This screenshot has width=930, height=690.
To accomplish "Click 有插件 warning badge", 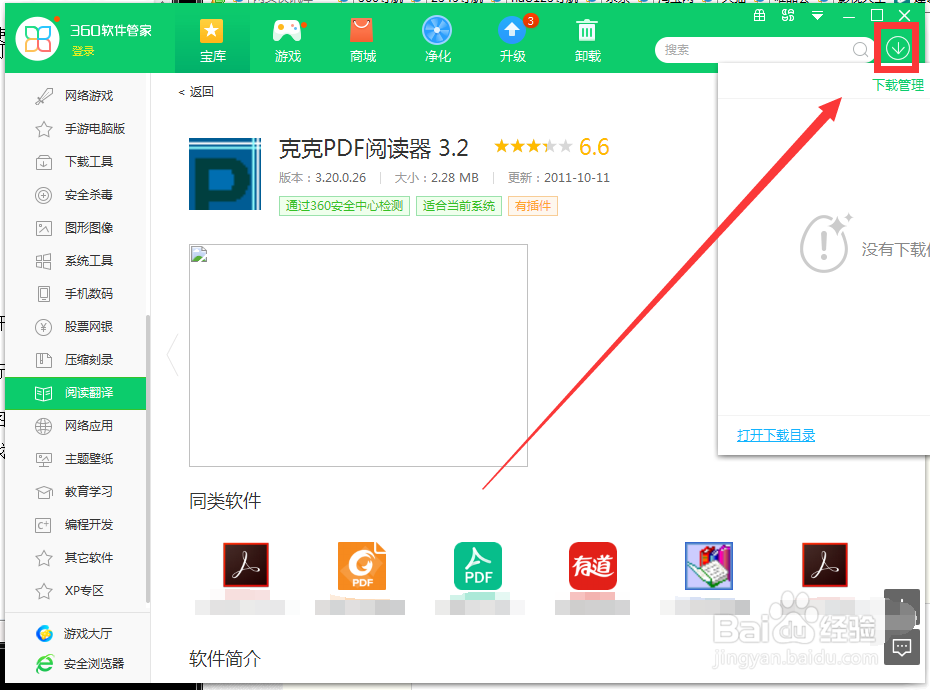I will [x=533, y=206].
